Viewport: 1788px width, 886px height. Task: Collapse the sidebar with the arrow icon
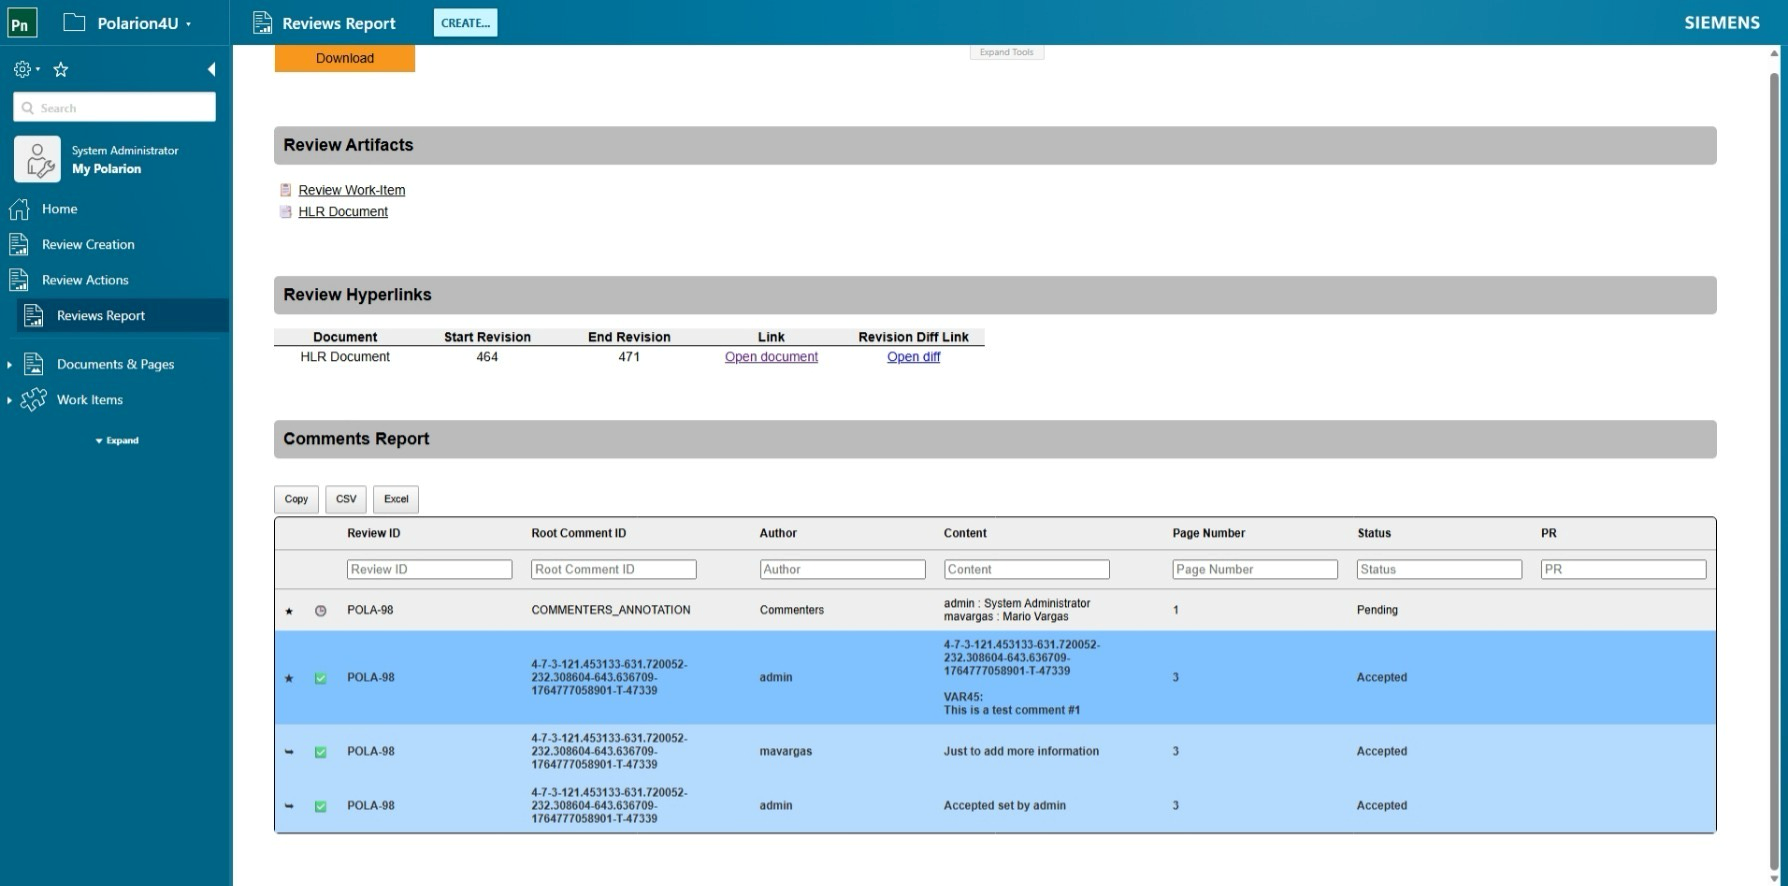tap(211, 69)
